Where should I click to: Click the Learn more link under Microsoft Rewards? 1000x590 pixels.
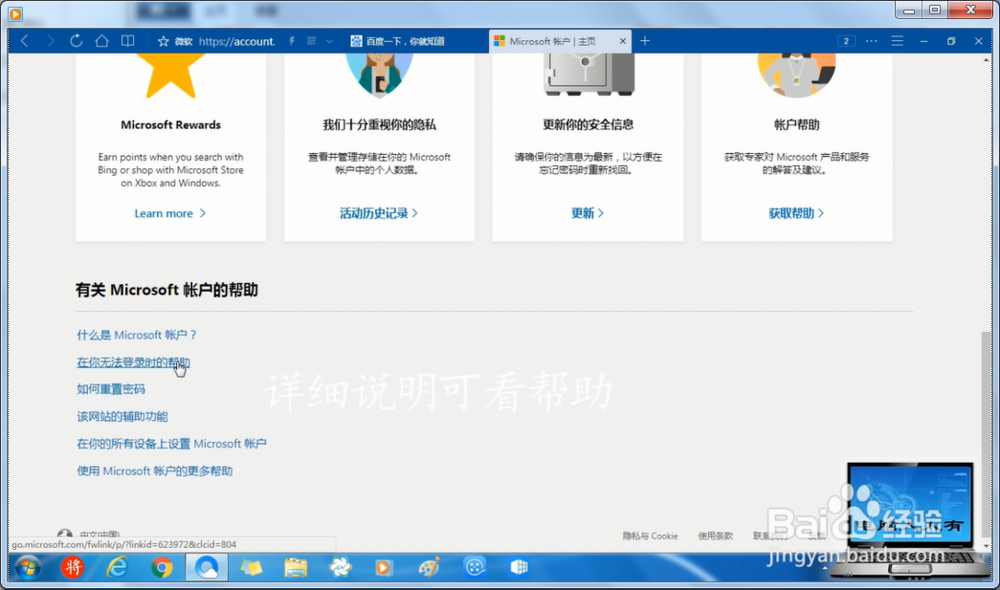pos(164,213)
